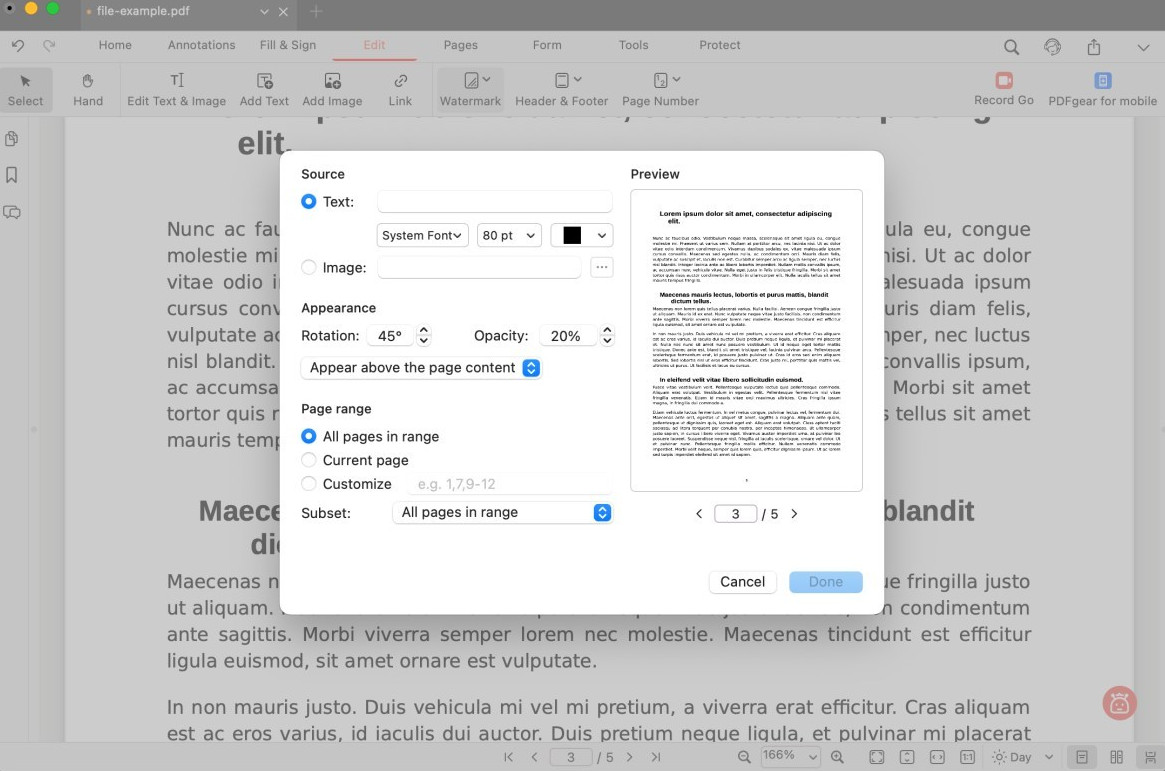Click the search magnifier icon
1165x771 pixels.
(1011, 47)
